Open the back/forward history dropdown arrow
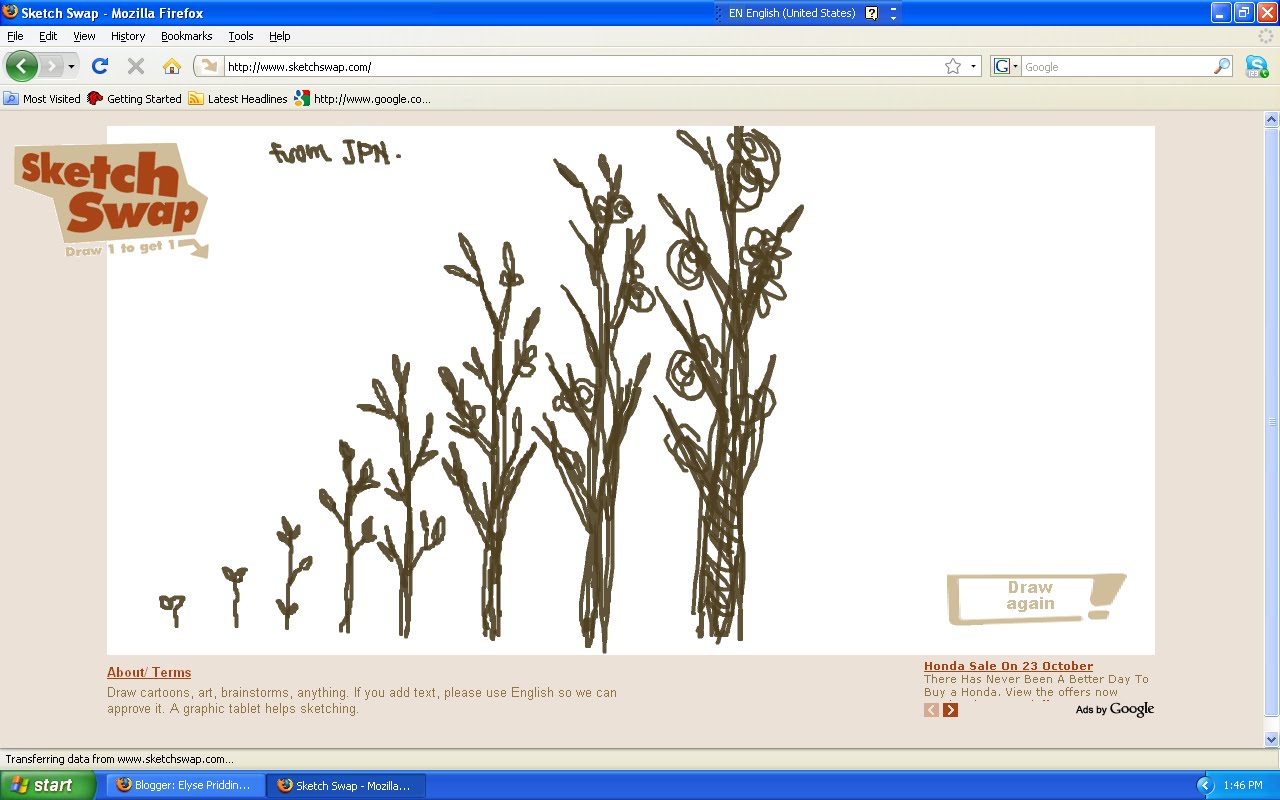 click(71, 67)
